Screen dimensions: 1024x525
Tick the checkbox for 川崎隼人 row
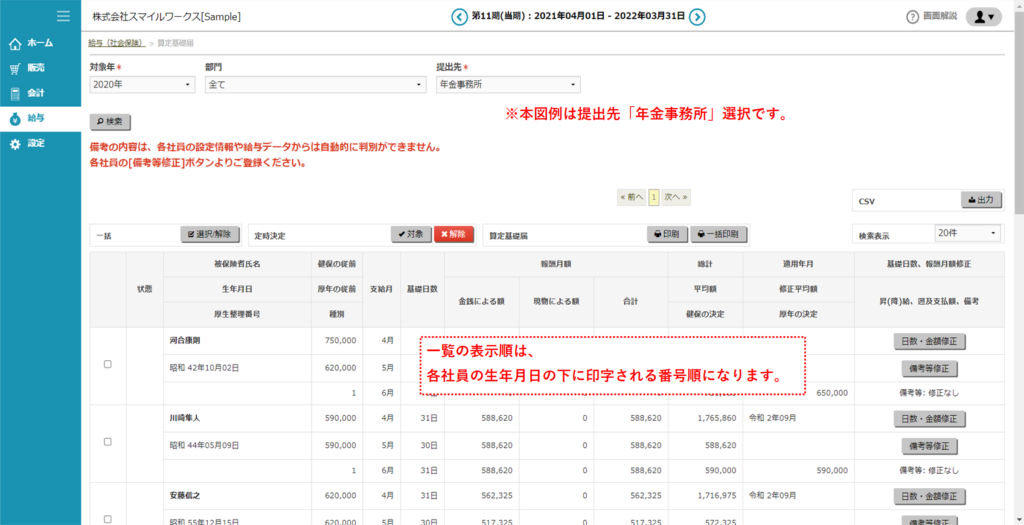108,442
